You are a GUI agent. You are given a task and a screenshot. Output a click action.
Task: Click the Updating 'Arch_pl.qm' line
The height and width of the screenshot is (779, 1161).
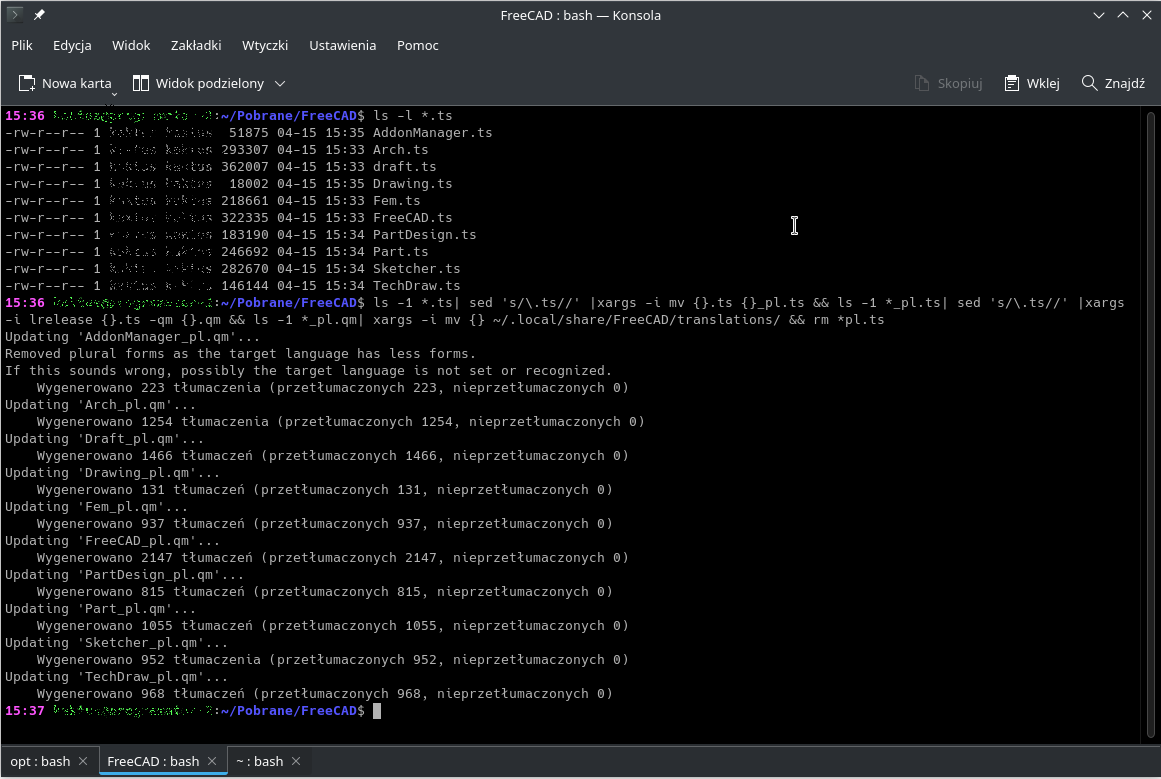101,405
